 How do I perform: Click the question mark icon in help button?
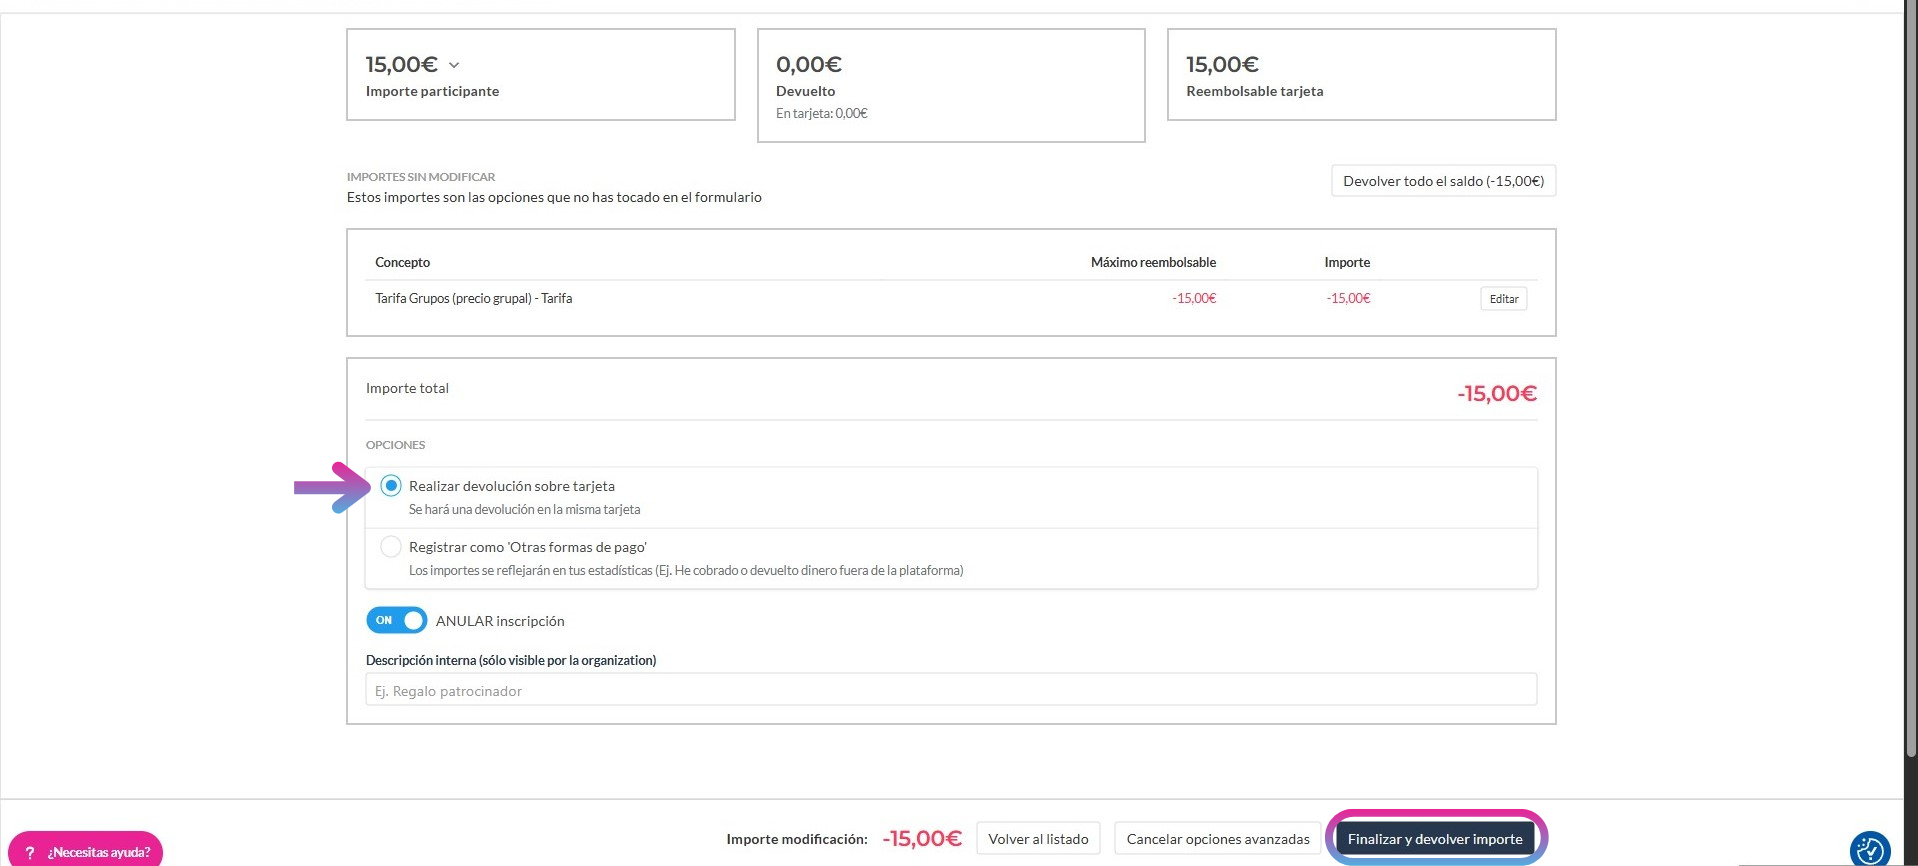pos(30,852)
